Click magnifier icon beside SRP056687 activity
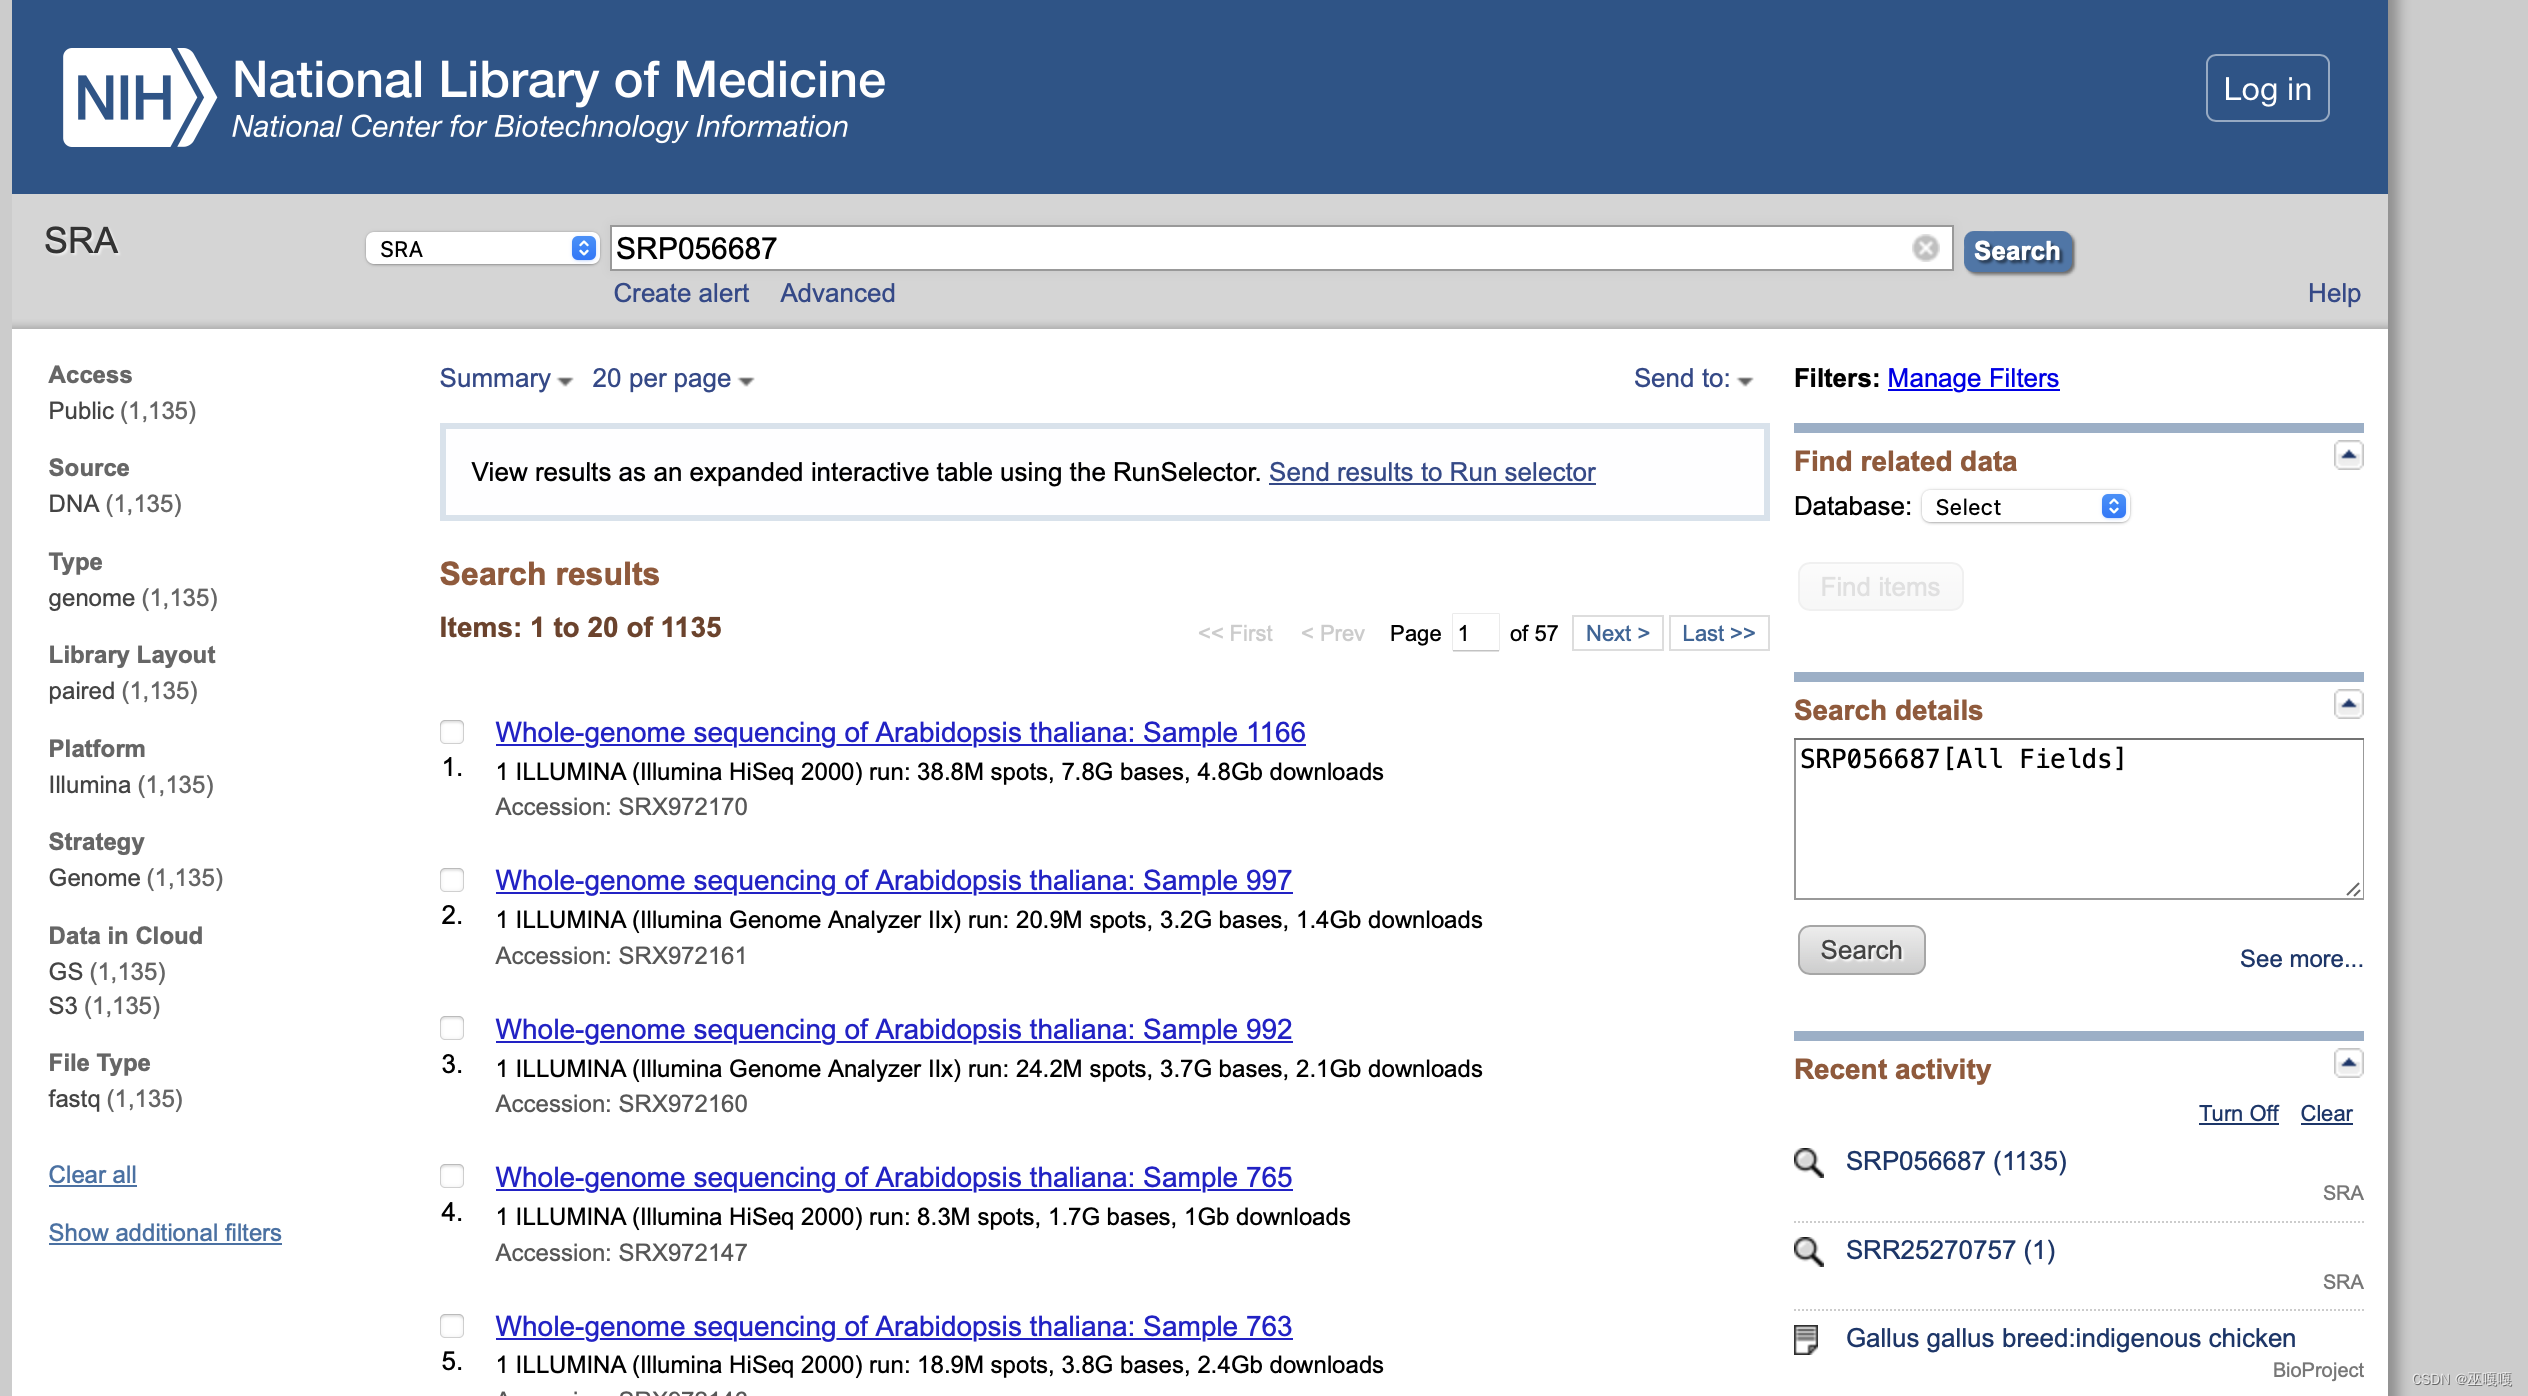Screen dimensions: 2528x1396 1808,1162
